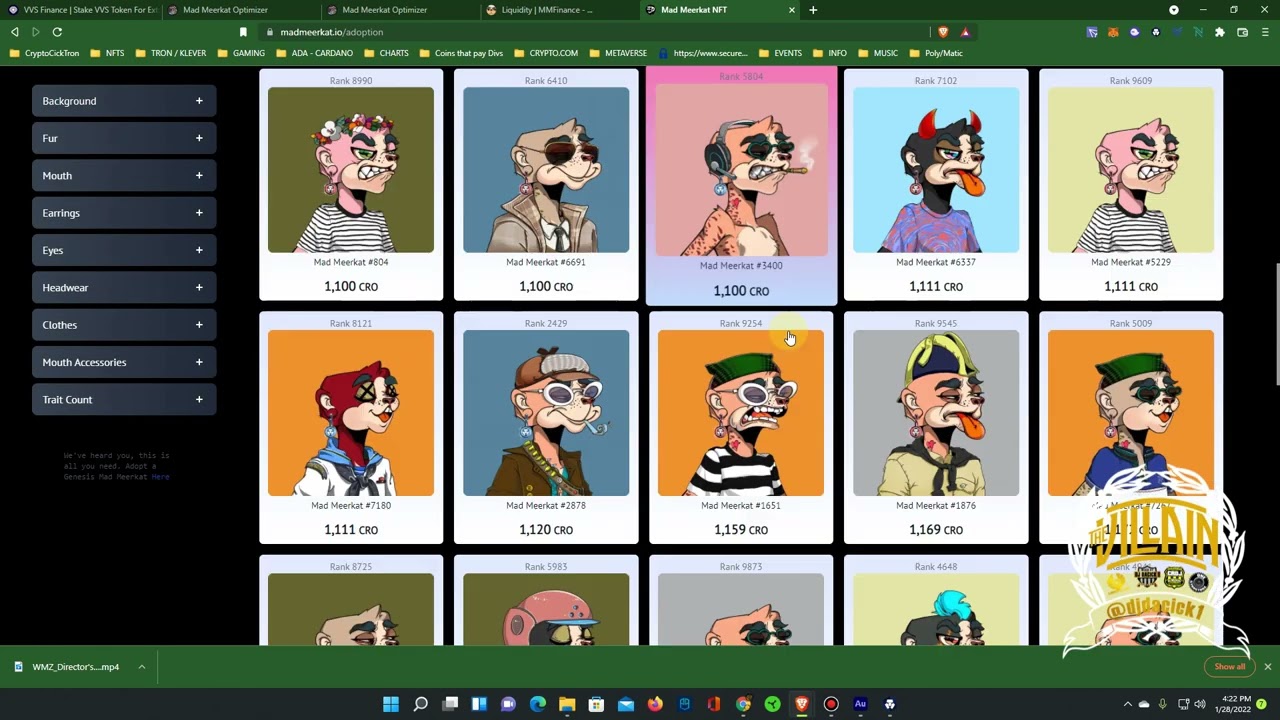
Task: Expand the Headwear filter
Action: coord(124,288)
